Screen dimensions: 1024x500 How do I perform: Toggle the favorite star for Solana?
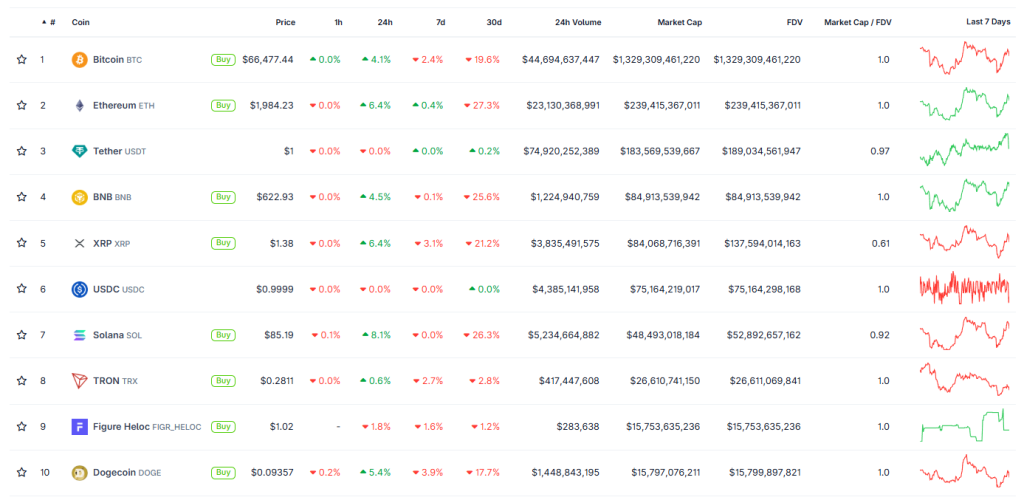[x=21, y=335]
